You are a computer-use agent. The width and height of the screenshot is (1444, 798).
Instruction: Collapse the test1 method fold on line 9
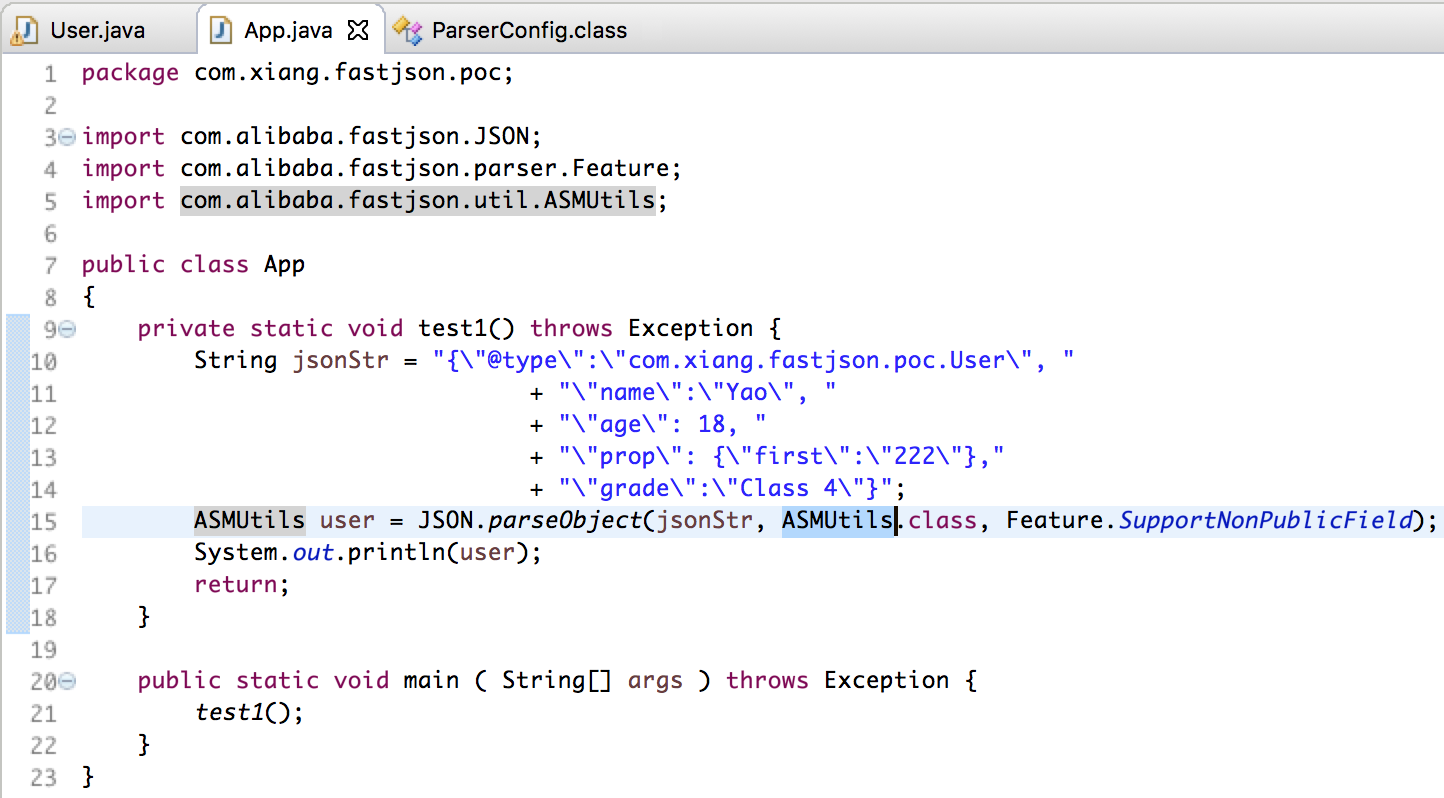click(67, 329)
